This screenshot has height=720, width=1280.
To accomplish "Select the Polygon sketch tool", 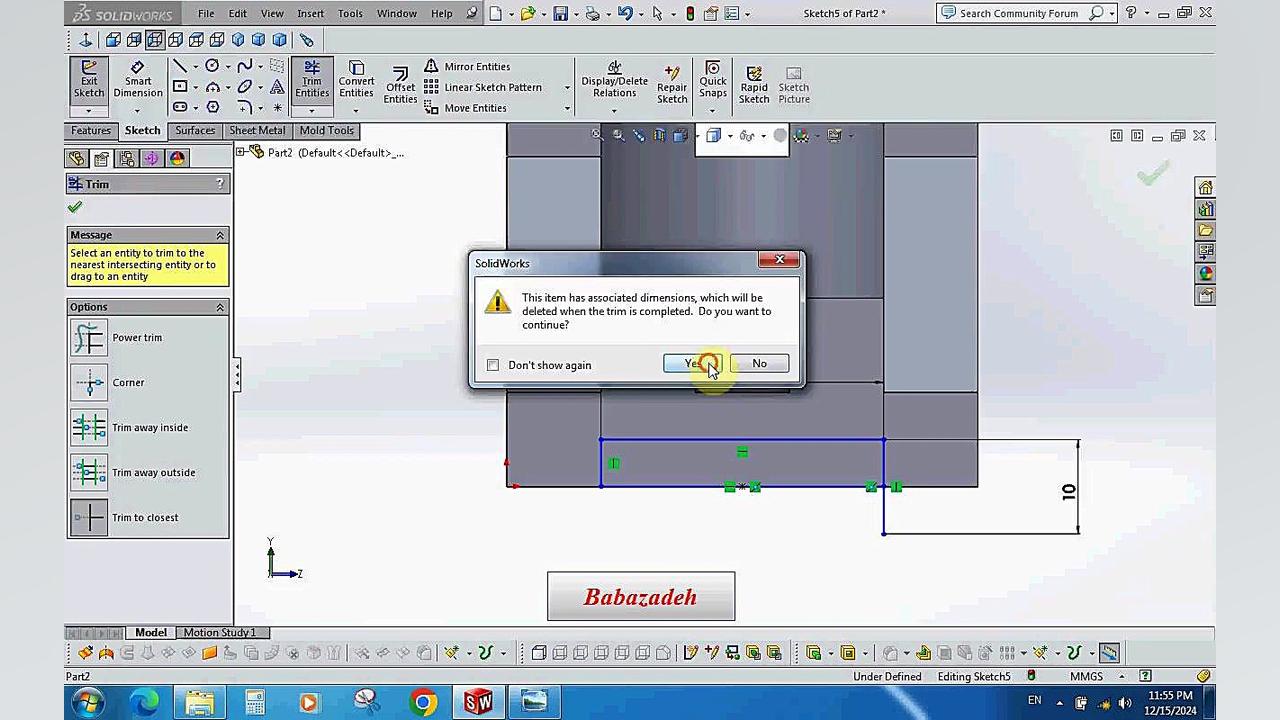I will [x=212, y=107].
